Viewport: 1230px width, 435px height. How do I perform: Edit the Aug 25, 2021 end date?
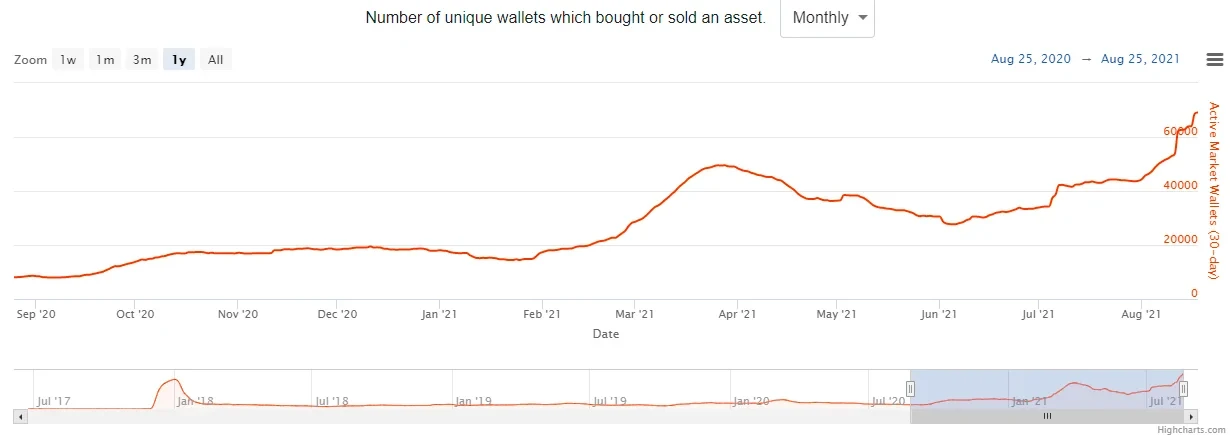click(x=1140, y=59)
